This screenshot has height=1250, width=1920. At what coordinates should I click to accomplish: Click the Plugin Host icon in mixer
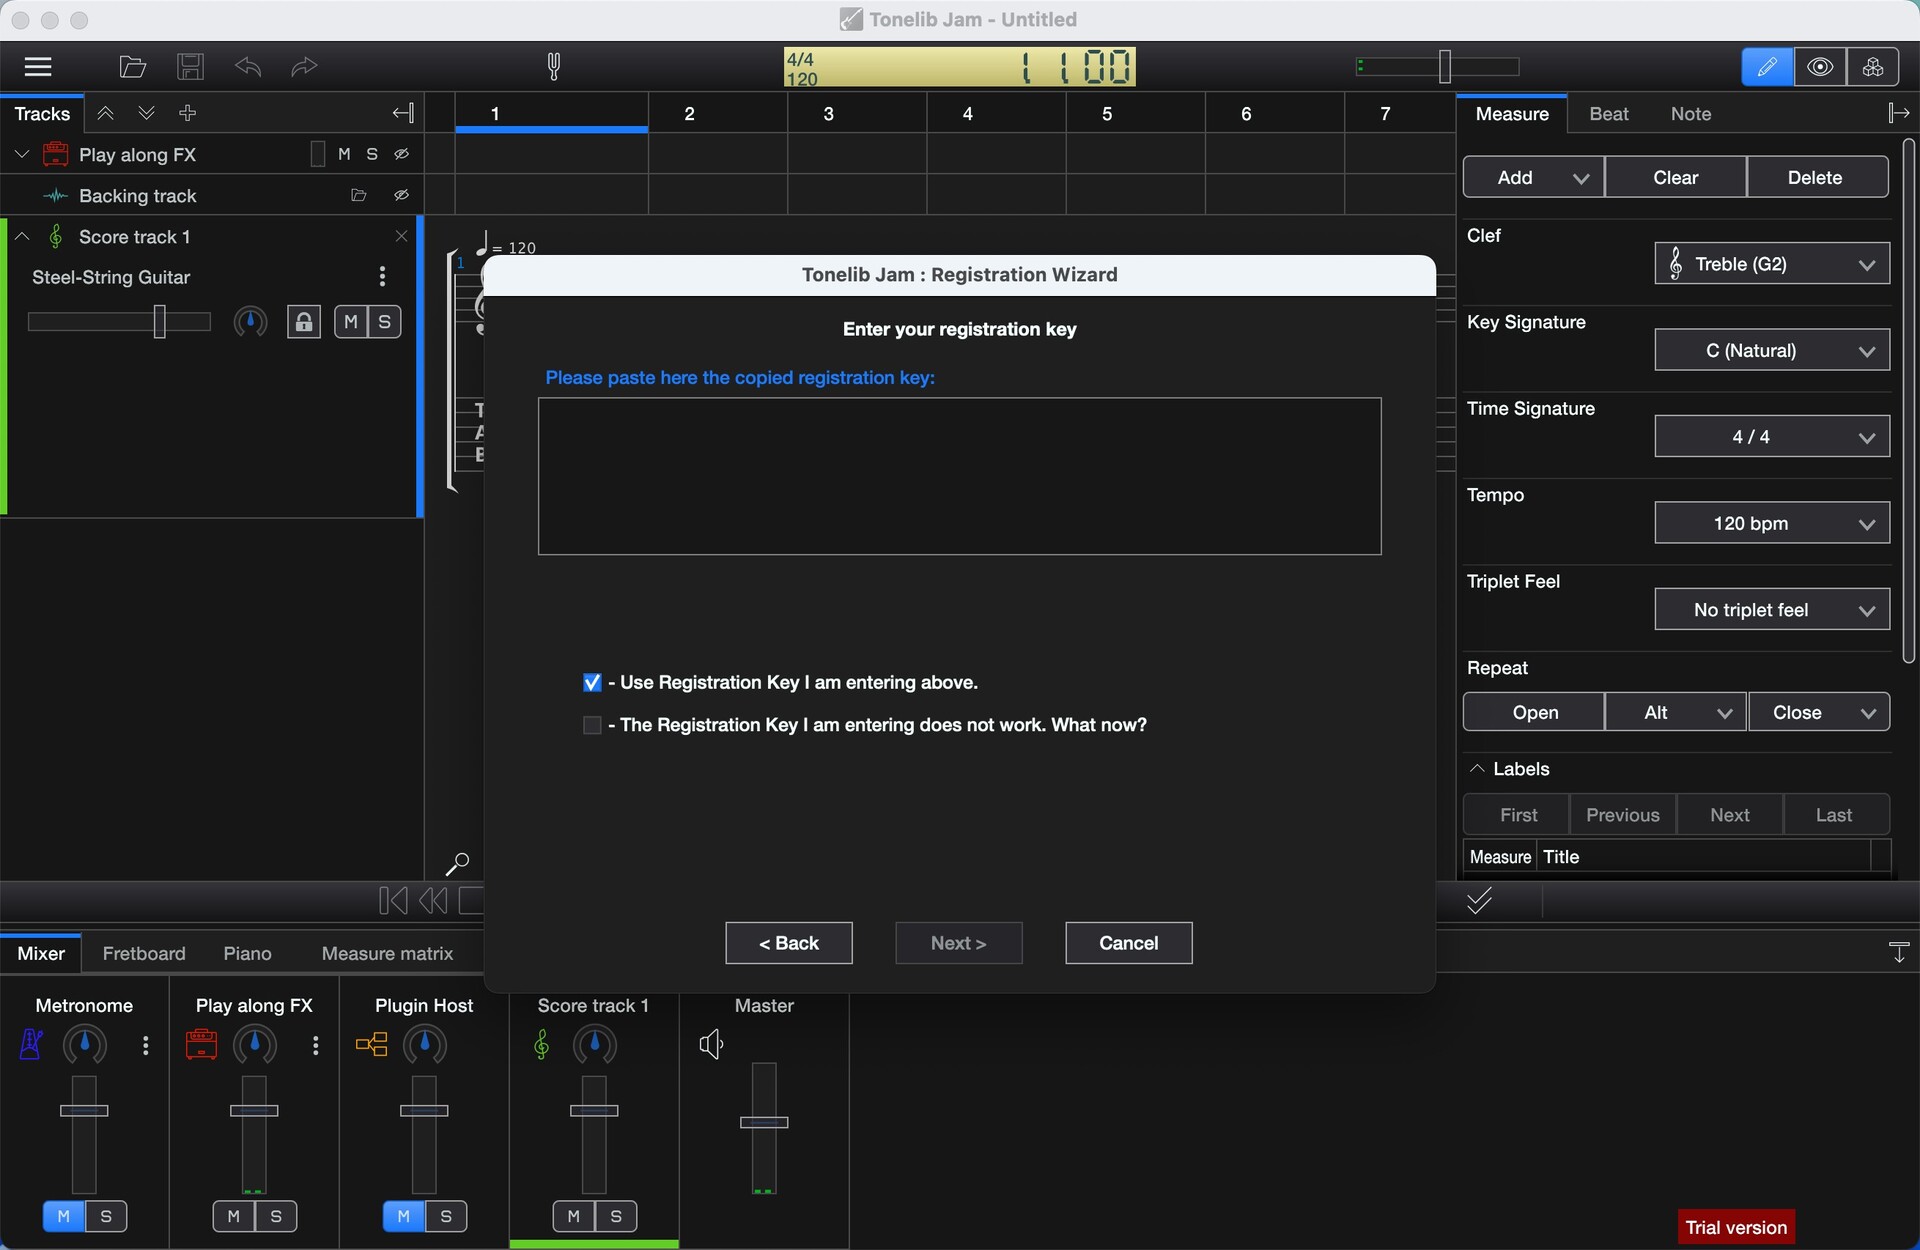pyautogui.click(x=371, y=1045)
